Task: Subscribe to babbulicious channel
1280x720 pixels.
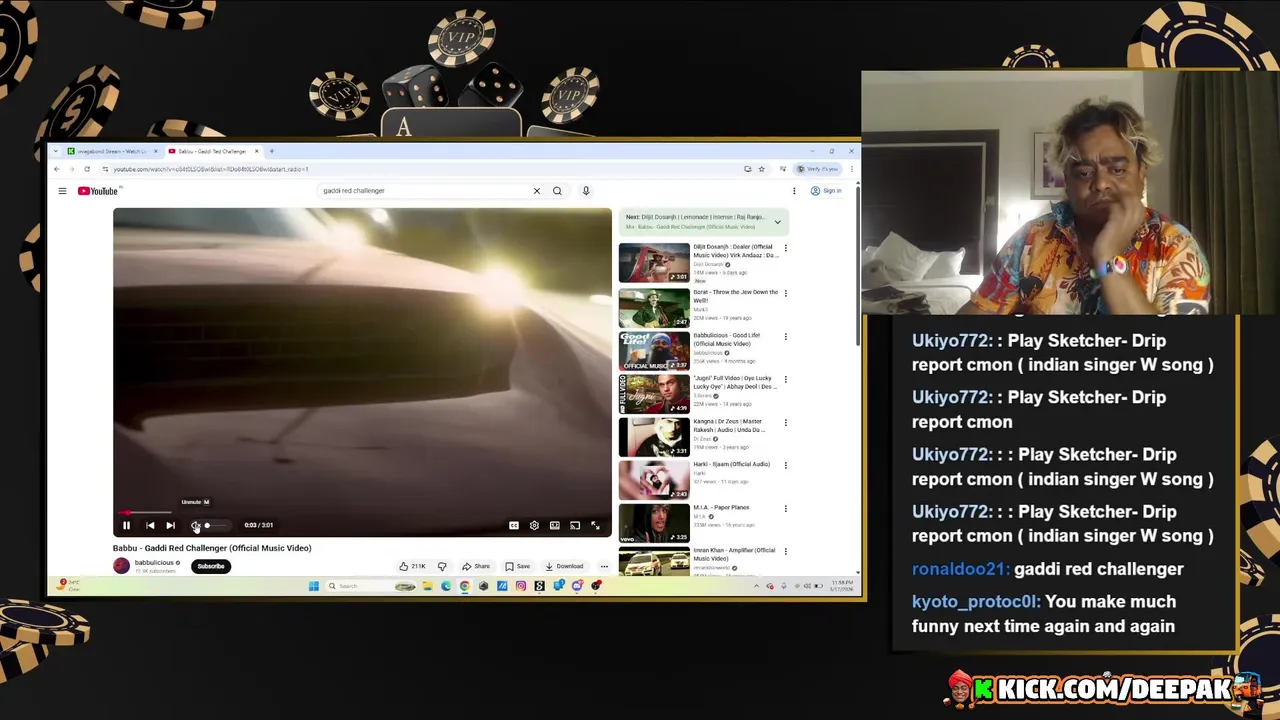Action: (211, 566)
